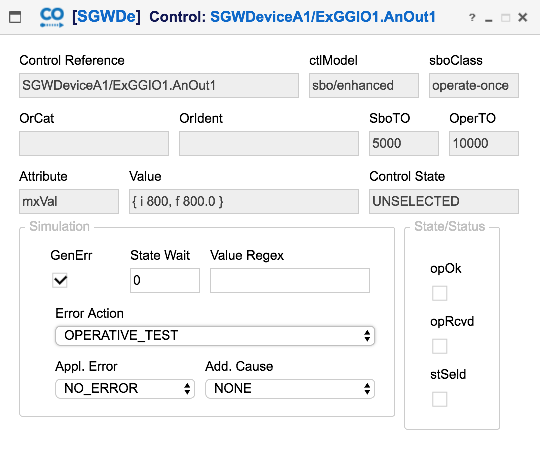Toggle the opRcvd checkbox
The height and width of the screenshot is (449, 540).
point(439,346)
